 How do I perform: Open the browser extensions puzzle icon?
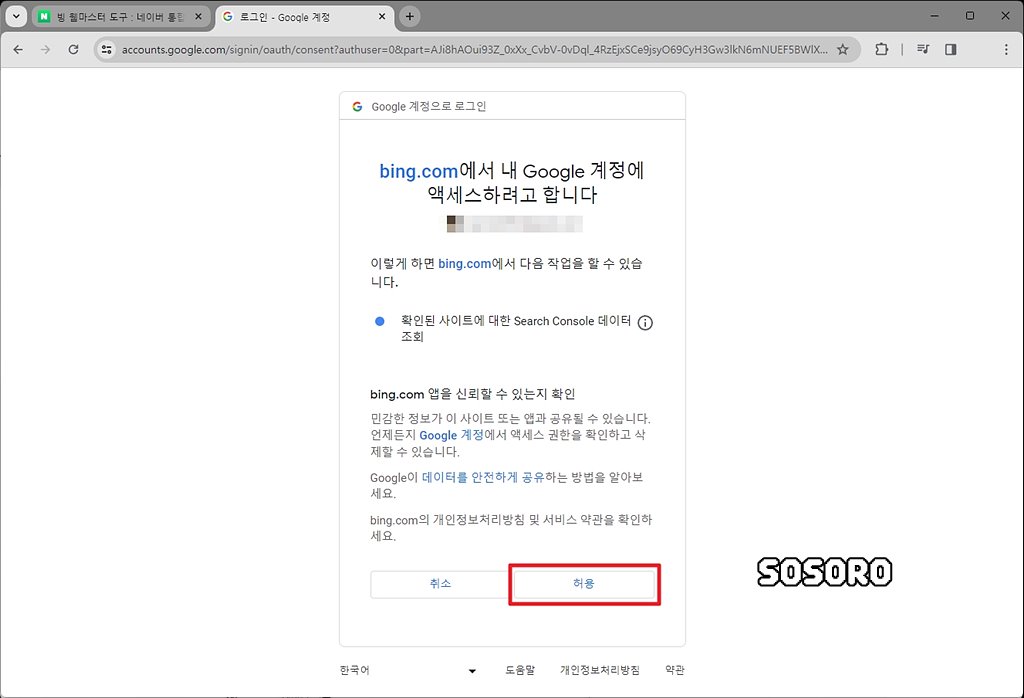coord(882,49)
